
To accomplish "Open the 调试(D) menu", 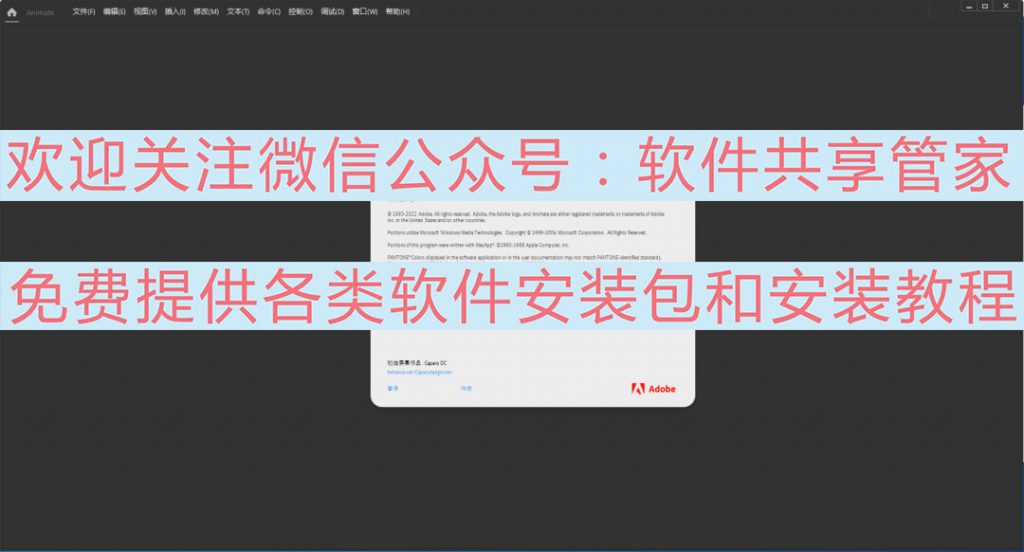I will pos(332,12).
